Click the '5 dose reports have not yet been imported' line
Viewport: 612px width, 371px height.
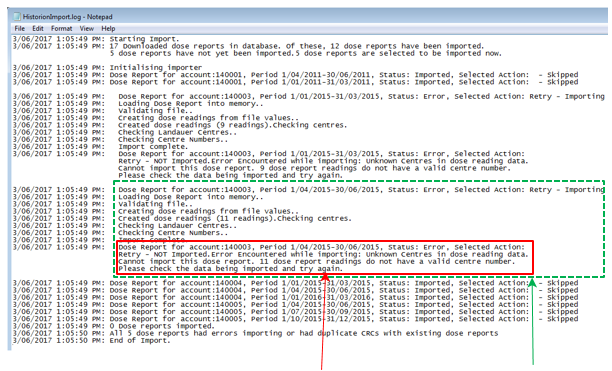(x=306, y=53)
